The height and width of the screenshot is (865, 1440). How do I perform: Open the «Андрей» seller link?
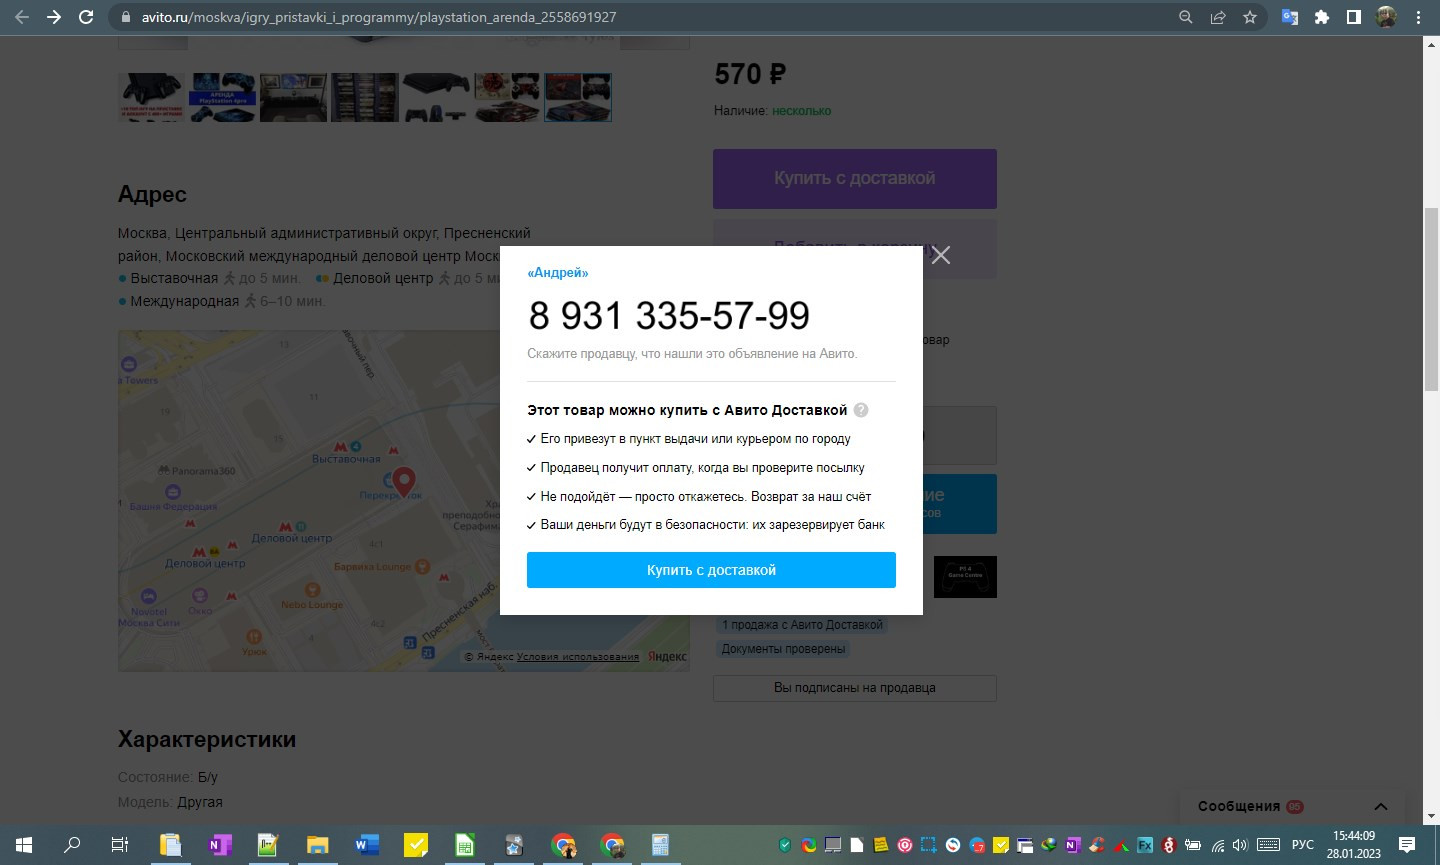coord(558,273)
